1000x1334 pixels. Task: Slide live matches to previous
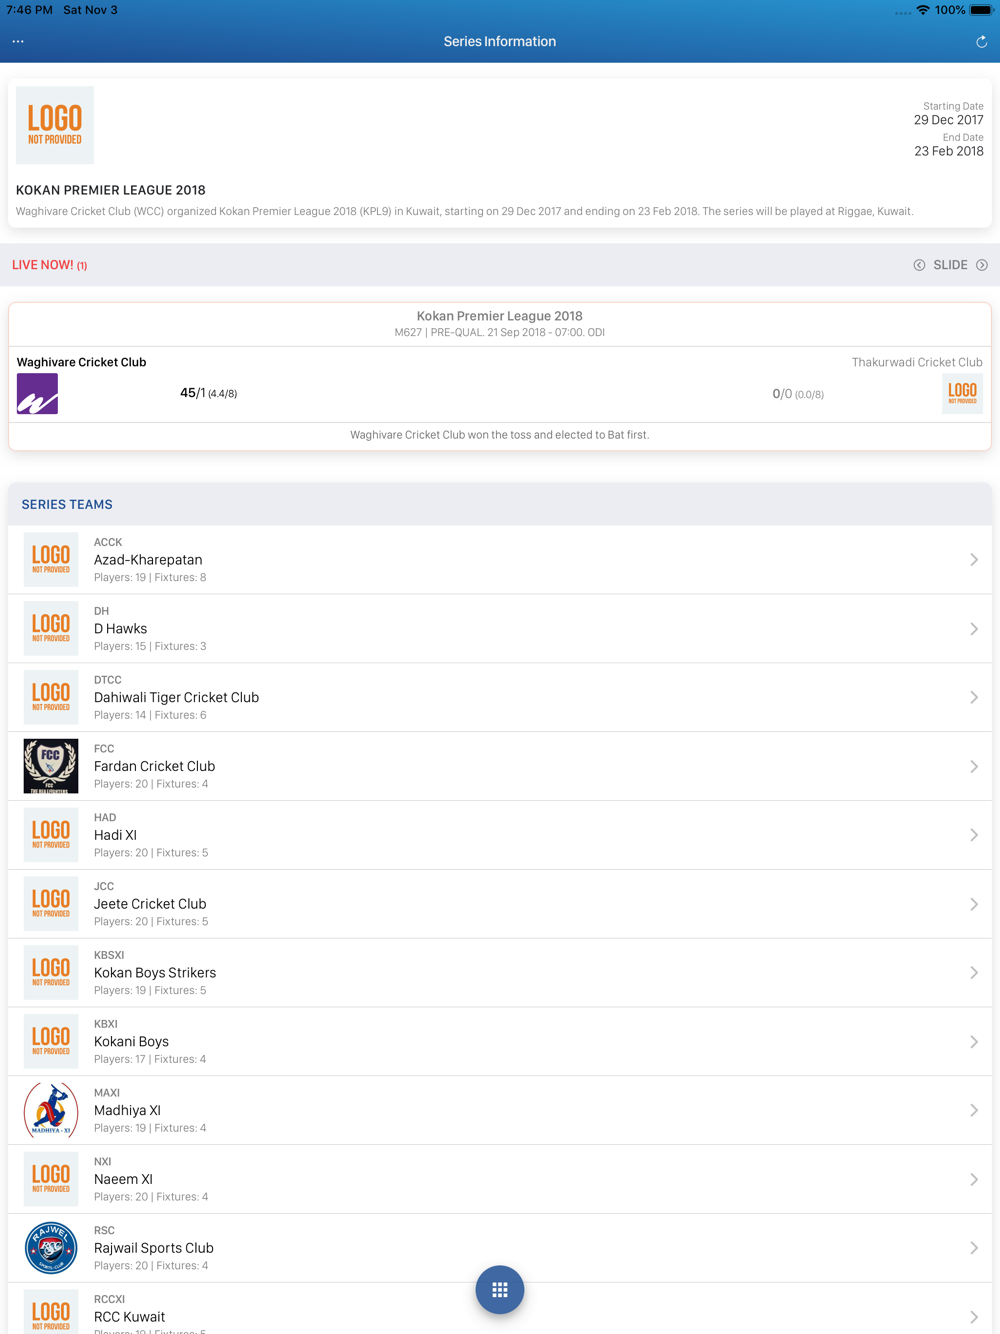919,265
